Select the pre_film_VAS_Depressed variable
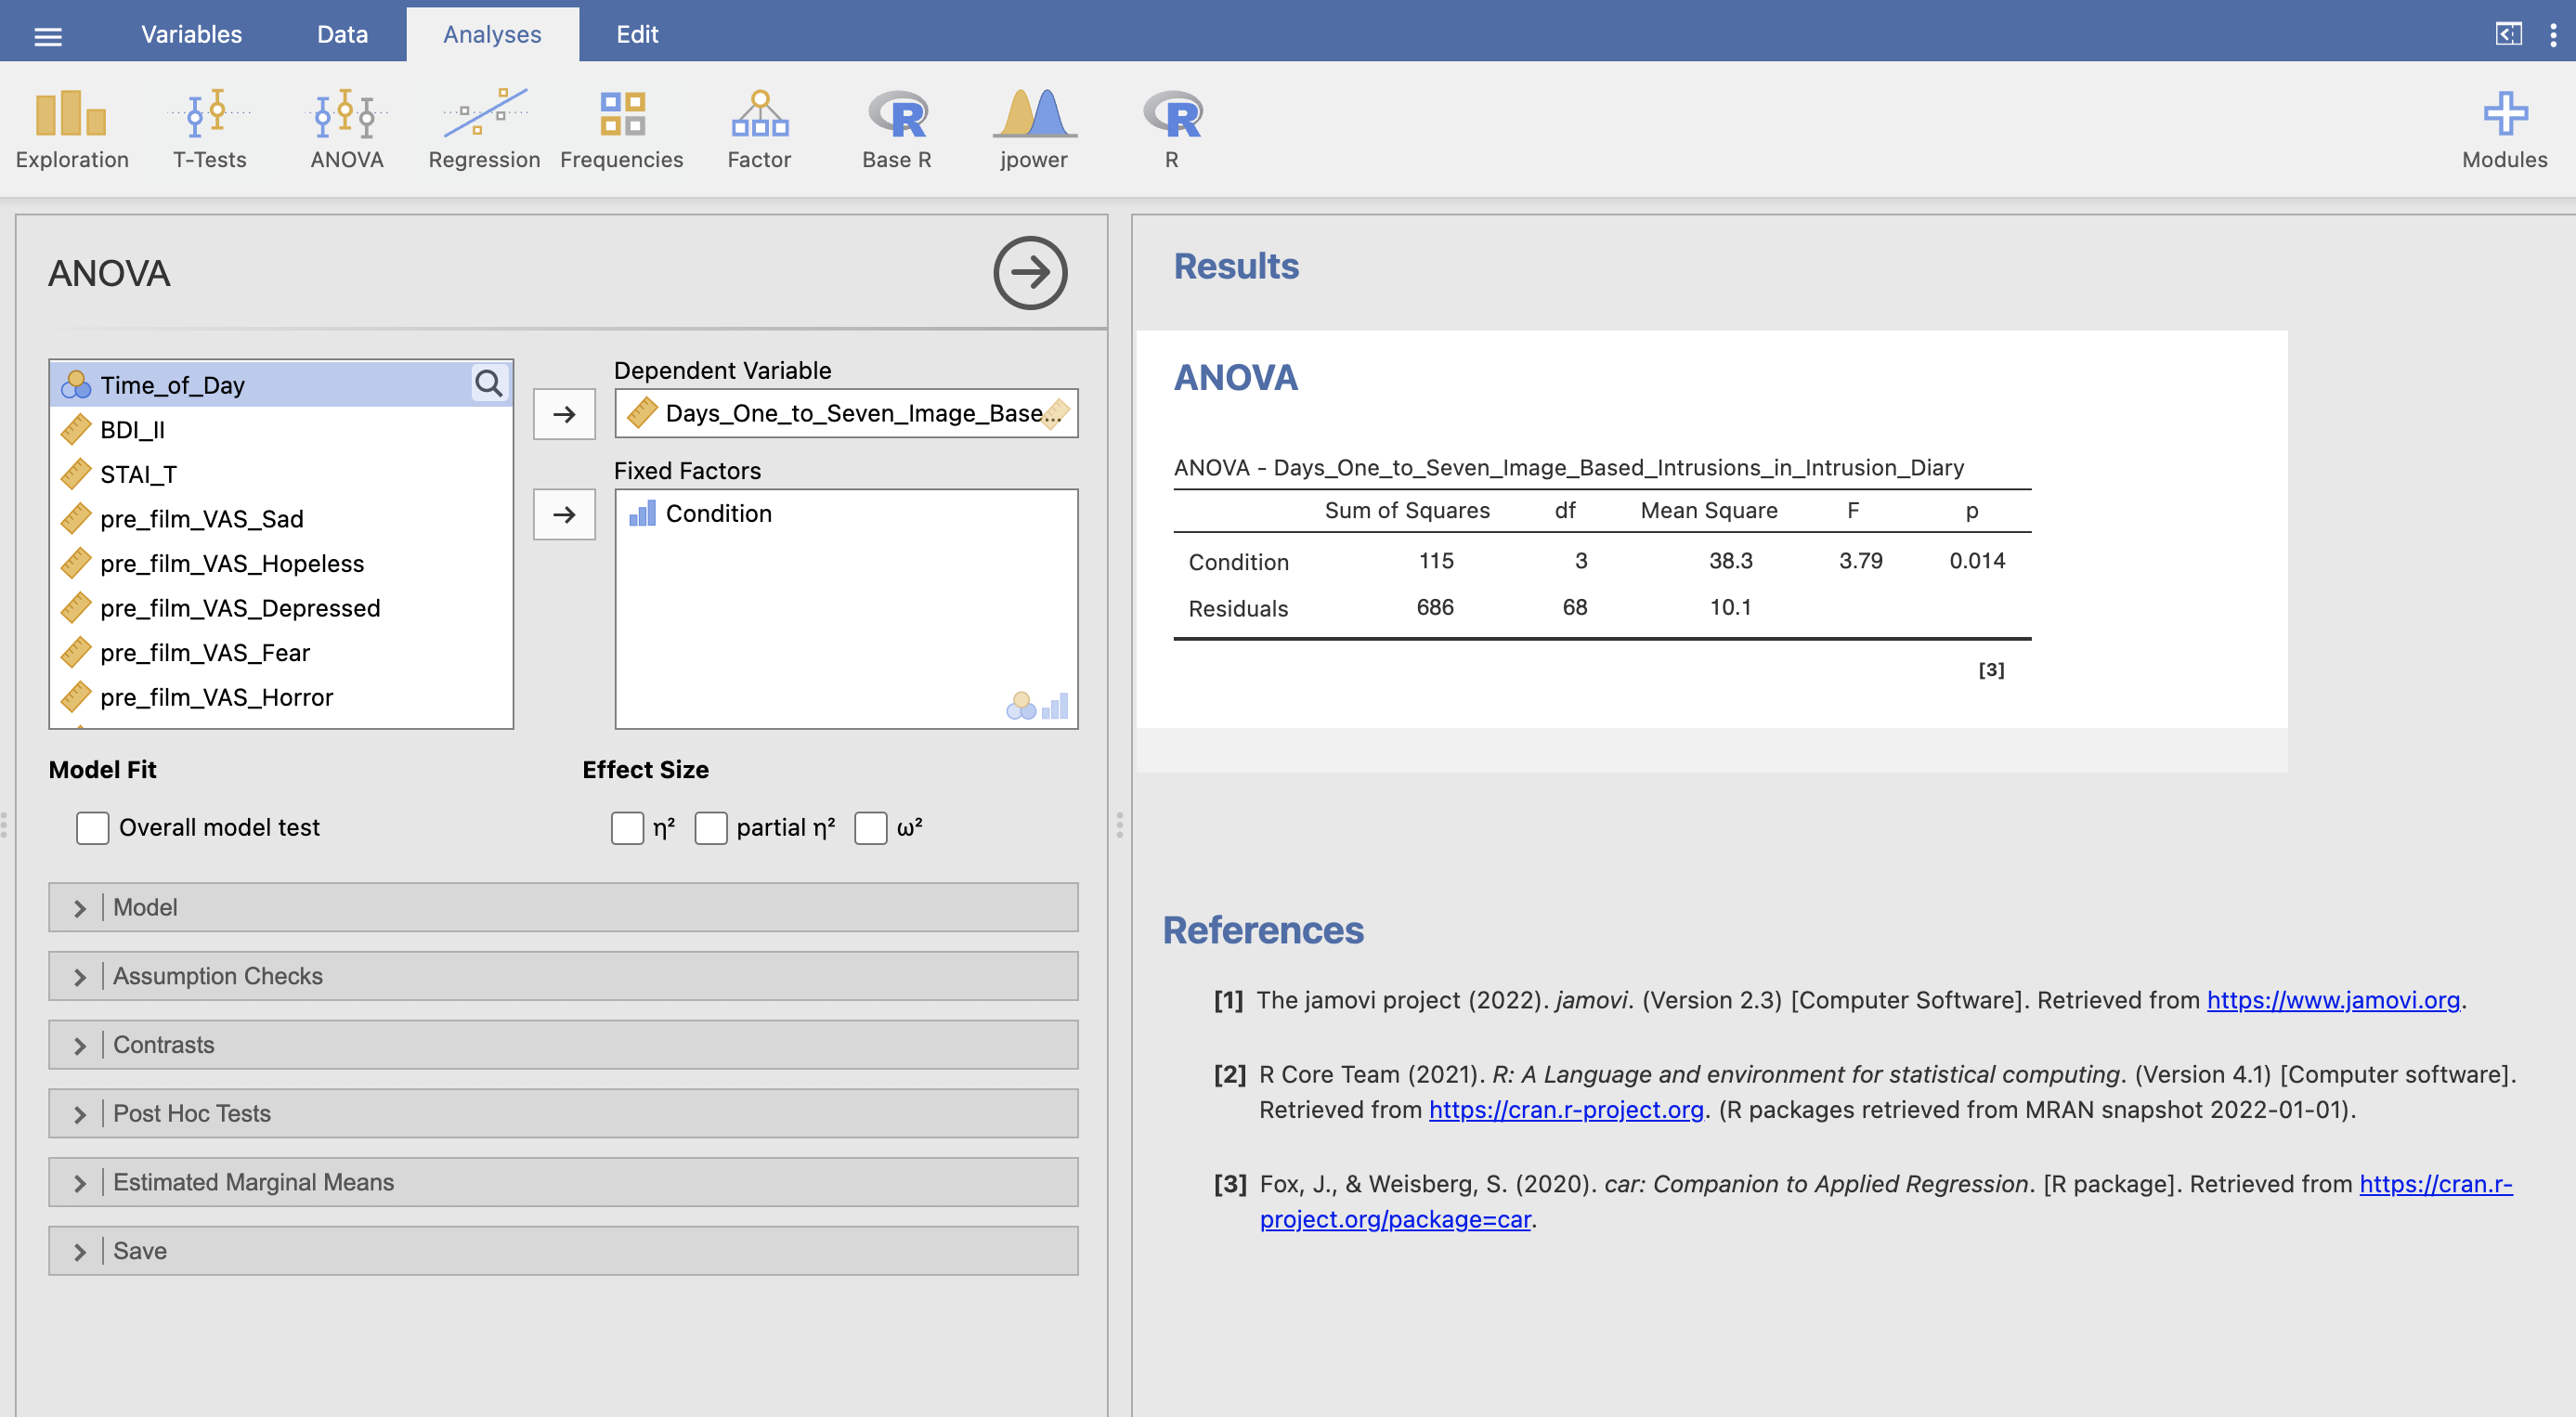Image resolution: width=2576 pixels, height=1417 pixels. pos(280,608)
